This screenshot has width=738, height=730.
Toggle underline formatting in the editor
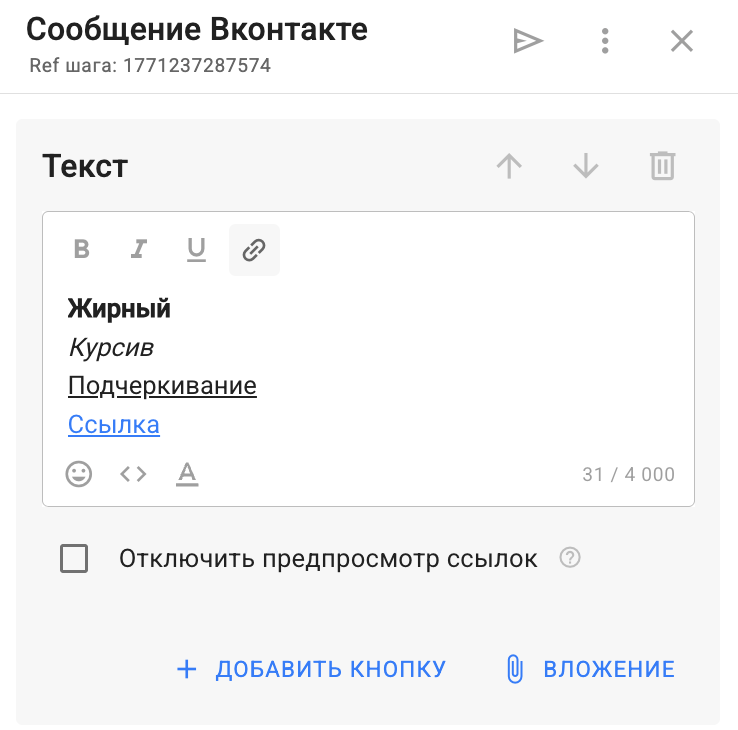point(196,250)
